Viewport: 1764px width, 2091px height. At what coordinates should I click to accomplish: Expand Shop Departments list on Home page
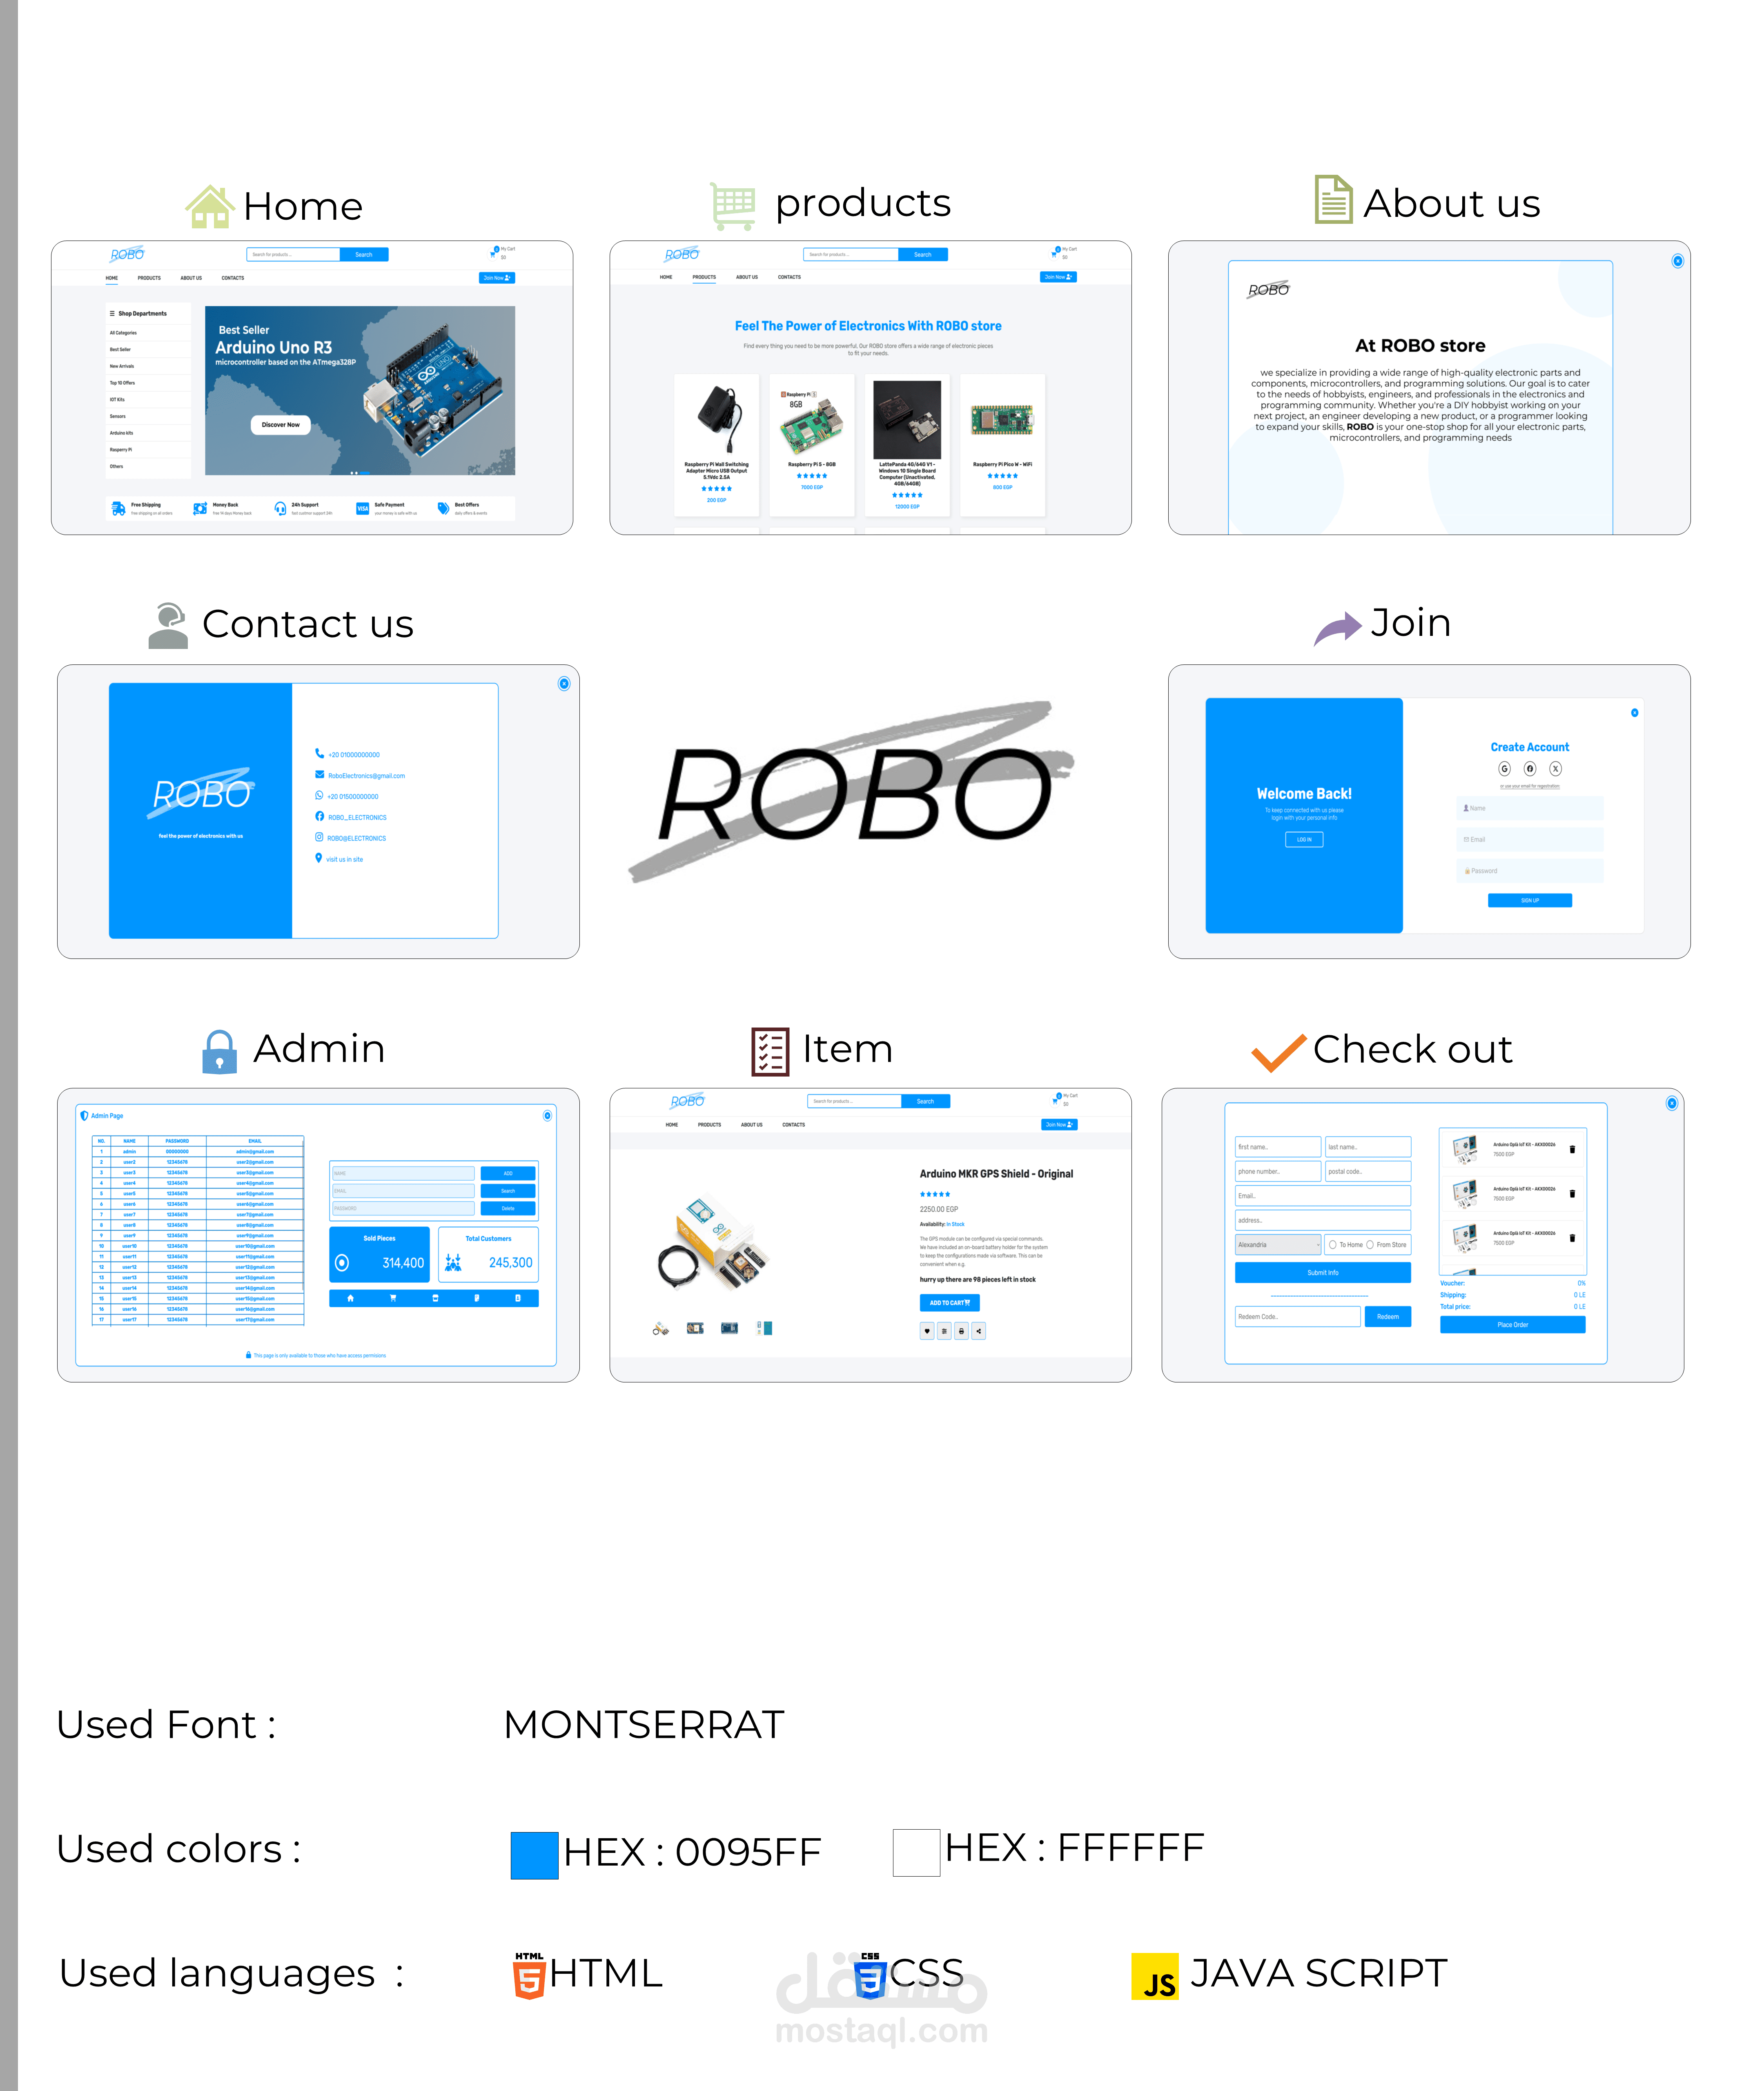(x=142, y=313)
